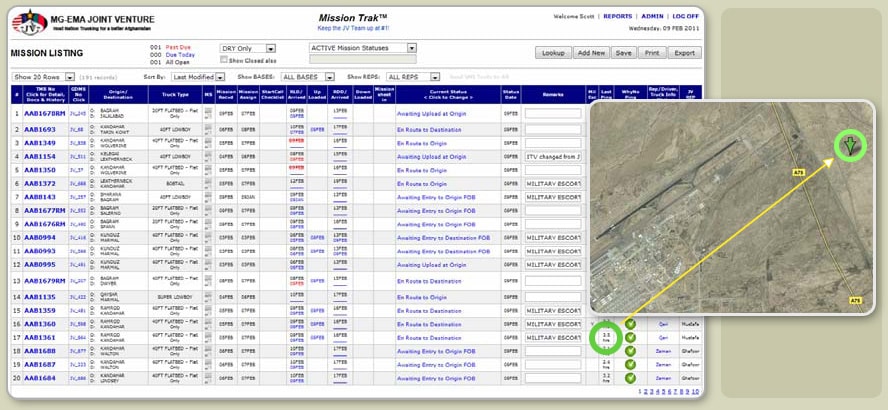The width and height of the screenshot is (888, 410).
Task: Enable the Show Closed also checkbox
Action: coord(225,60)
